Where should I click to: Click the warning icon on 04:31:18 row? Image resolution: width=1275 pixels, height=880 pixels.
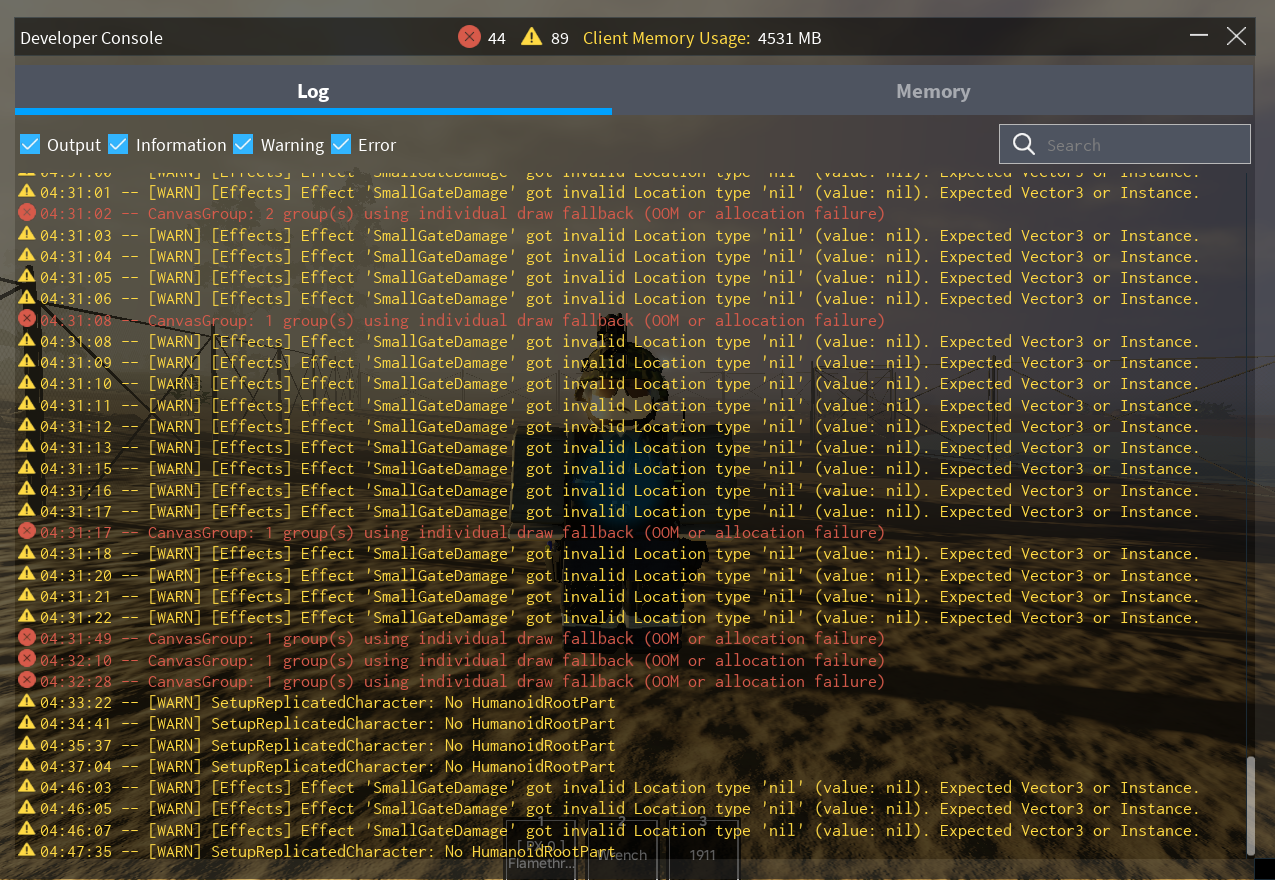tap(27, 552)
